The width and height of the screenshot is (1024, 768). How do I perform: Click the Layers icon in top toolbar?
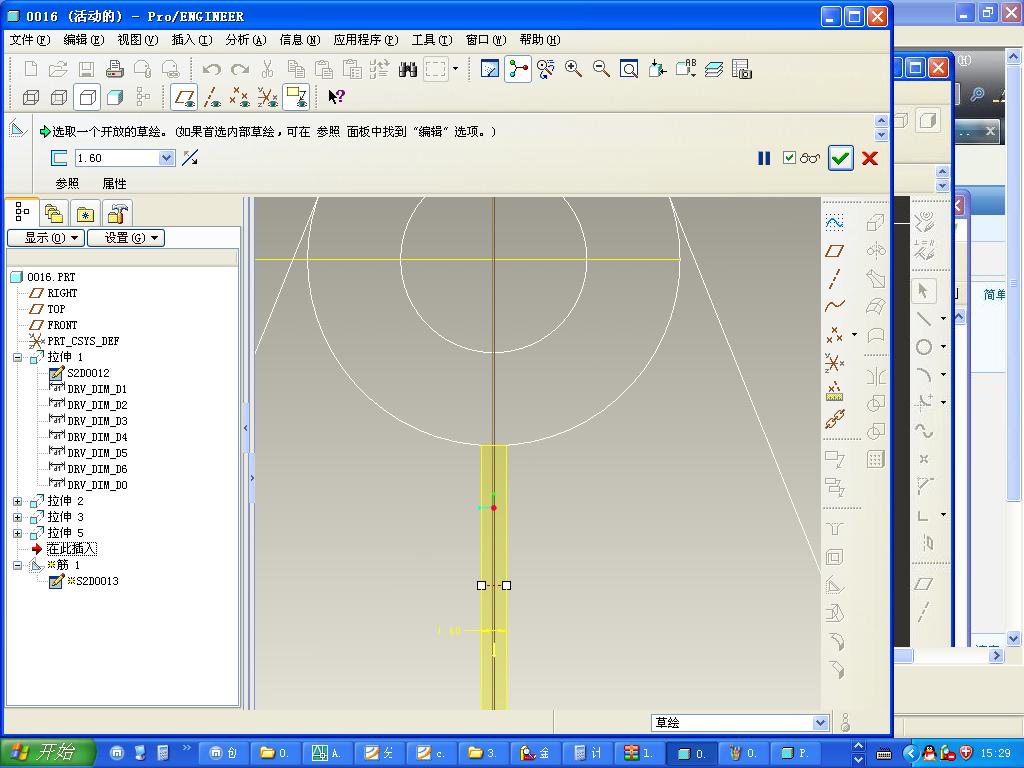[x=714, y=69]
